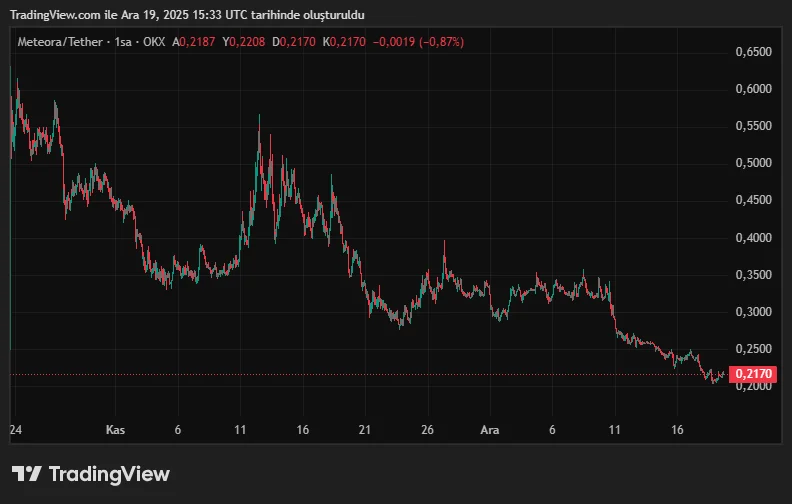Click the 0,4000 price axis label
Image resolution: width=792 pixels, height=504 pixels.
[x=753, y=238]
